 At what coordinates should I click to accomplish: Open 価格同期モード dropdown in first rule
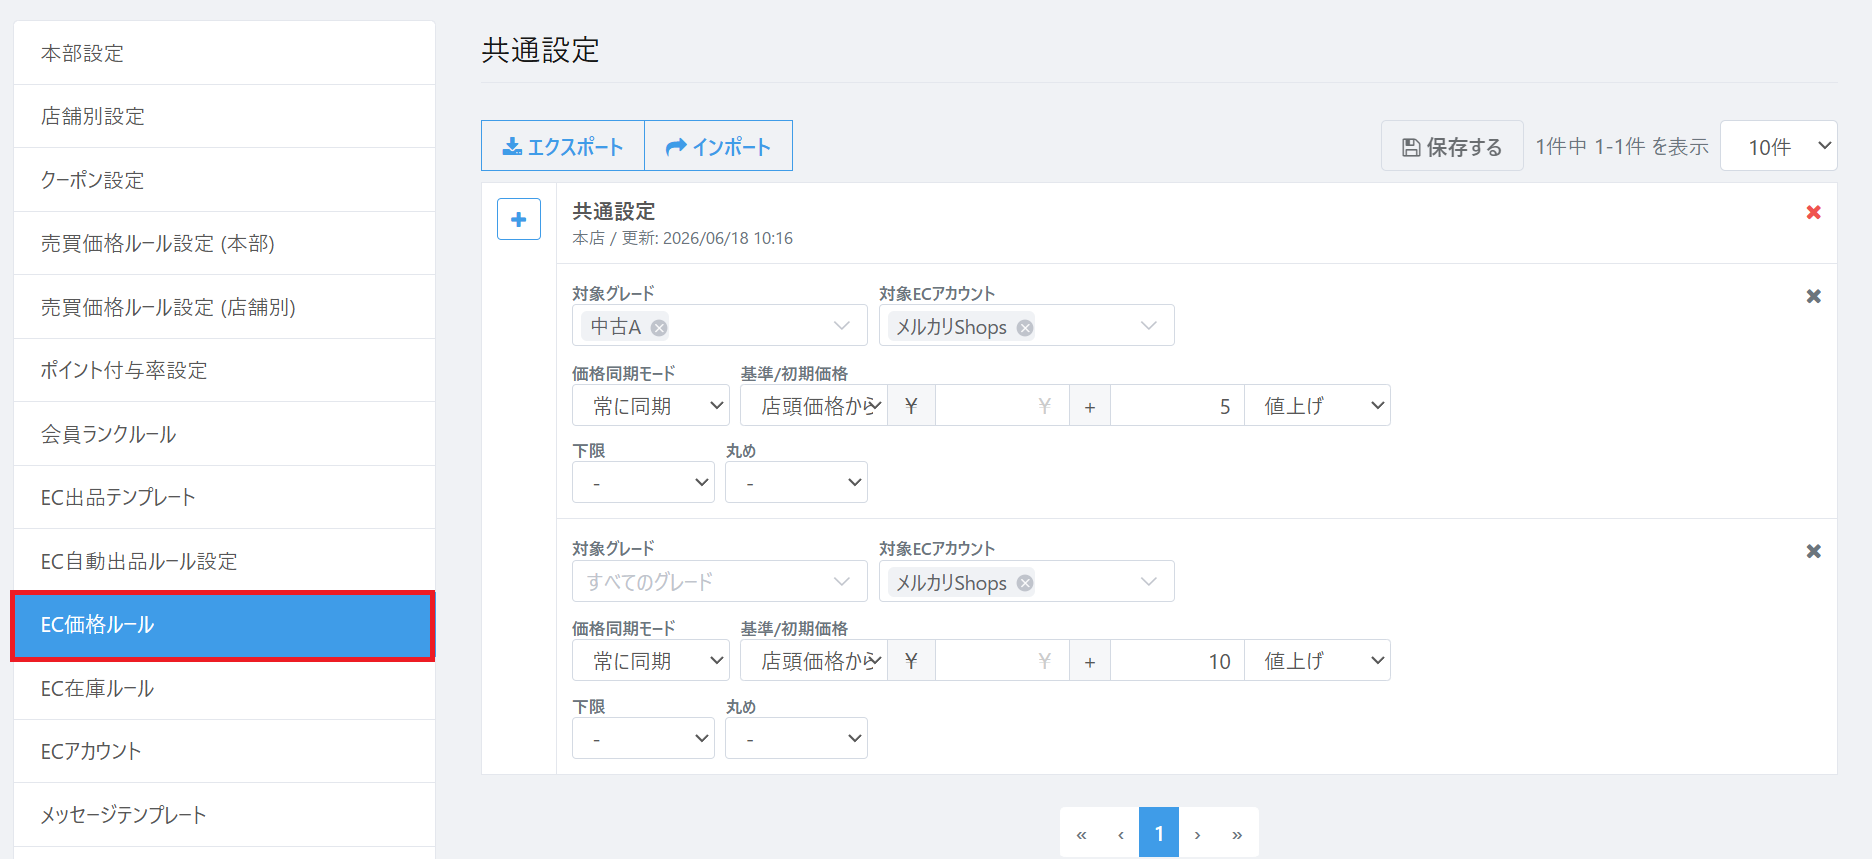(651, 406)
